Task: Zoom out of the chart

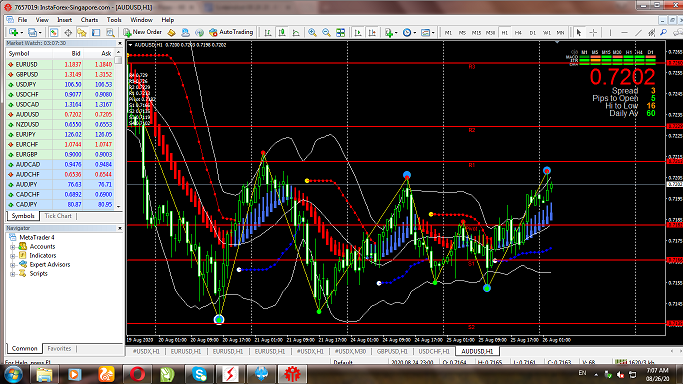Action: [x=326, y=33]
